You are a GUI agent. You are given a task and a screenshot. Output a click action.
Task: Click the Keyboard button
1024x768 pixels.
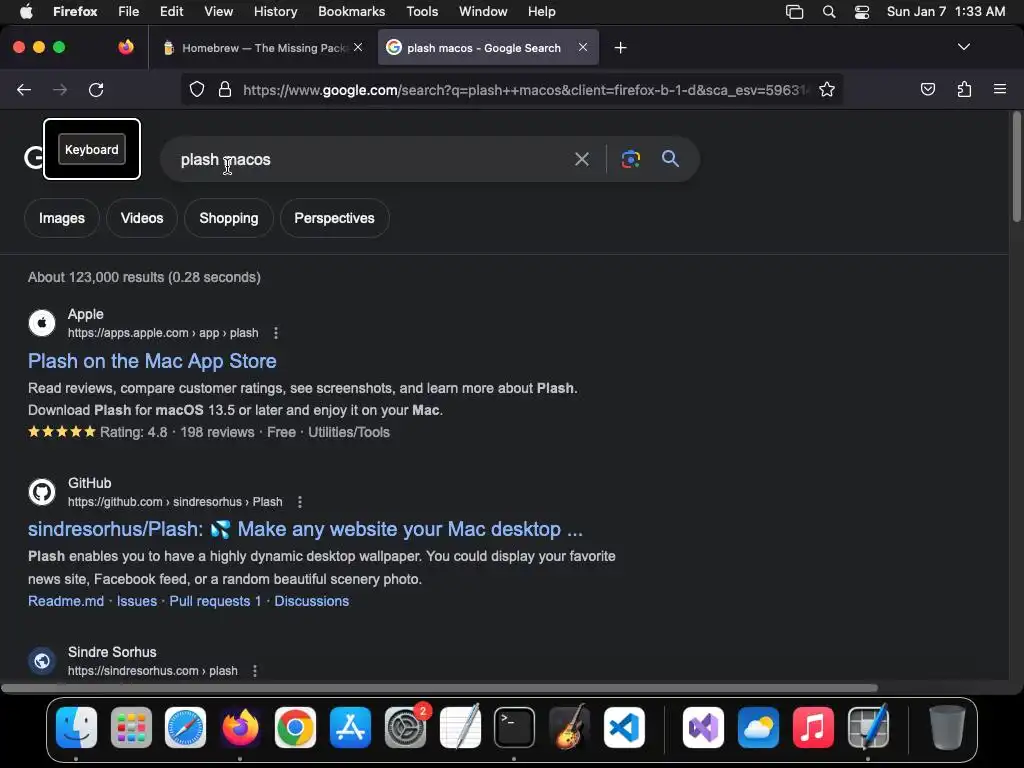click(x=91, y=150)
